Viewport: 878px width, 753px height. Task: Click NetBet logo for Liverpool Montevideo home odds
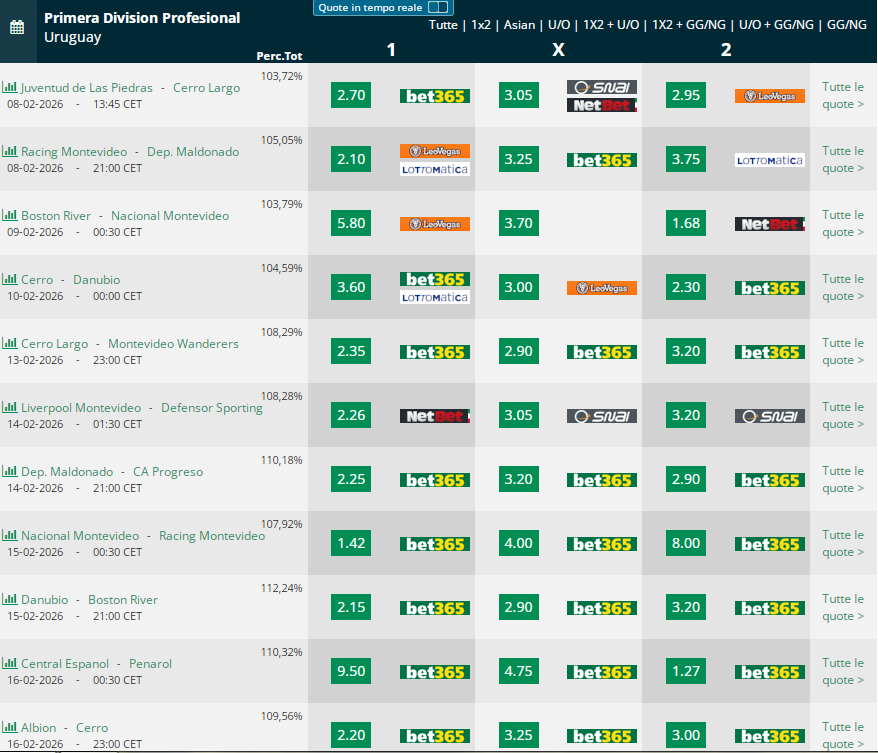(435, 416)
